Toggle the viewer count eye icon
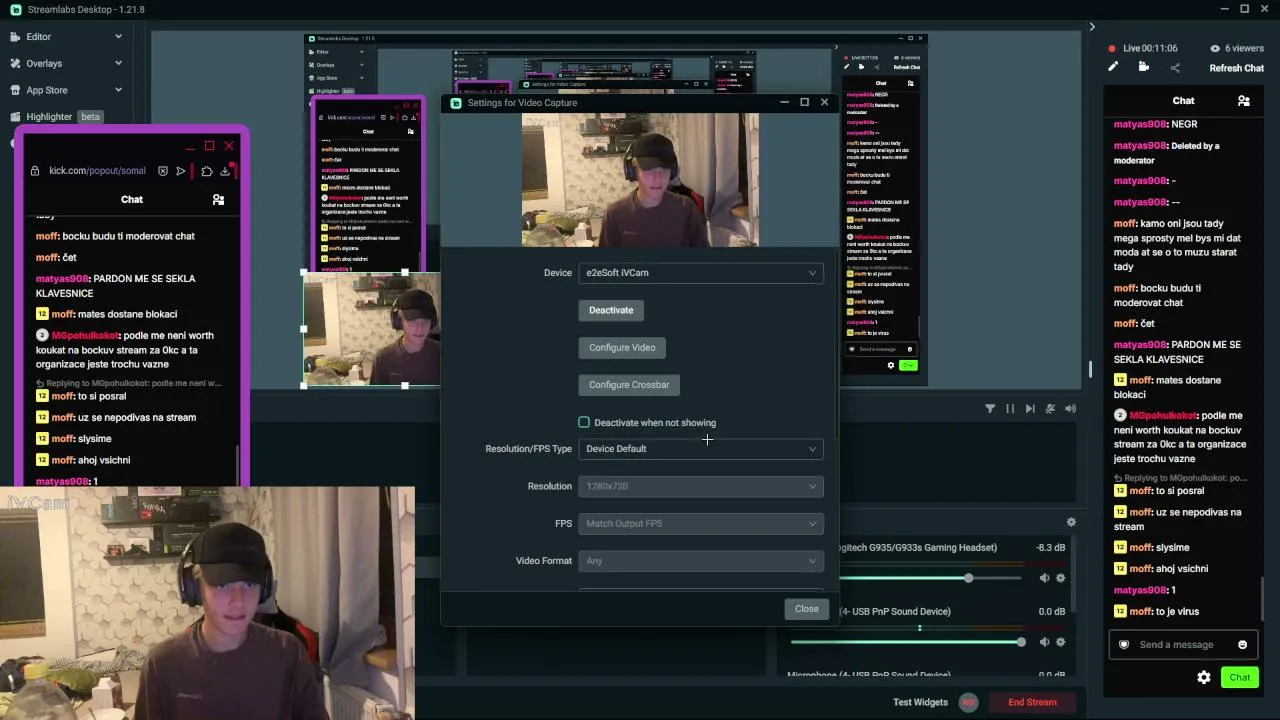1280x720 pixels. tap(1215, 48)
